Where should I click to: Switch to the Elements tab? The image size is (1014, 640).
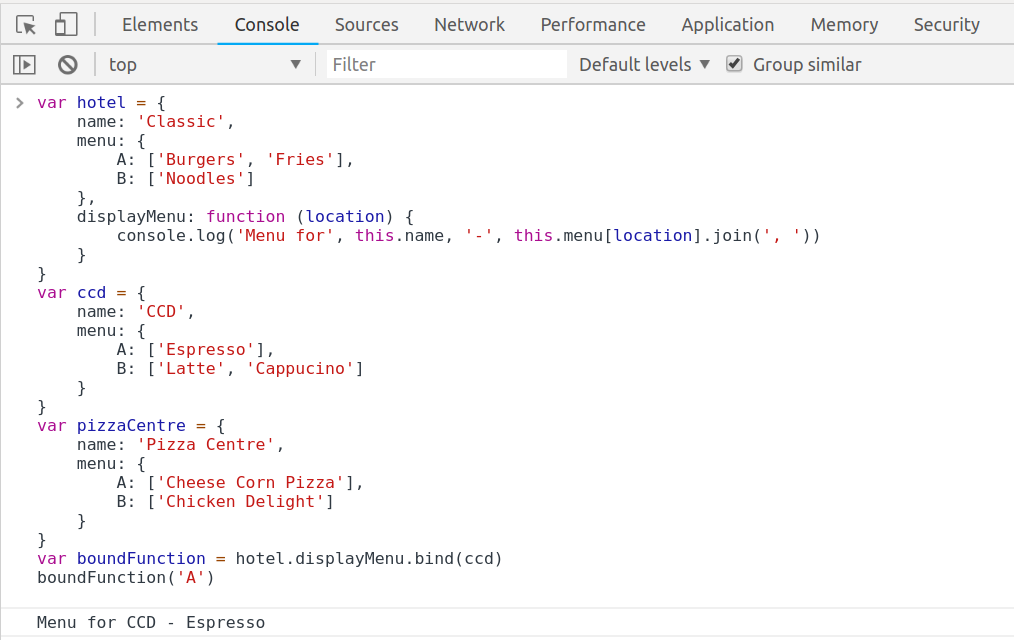tap(160, 25)
